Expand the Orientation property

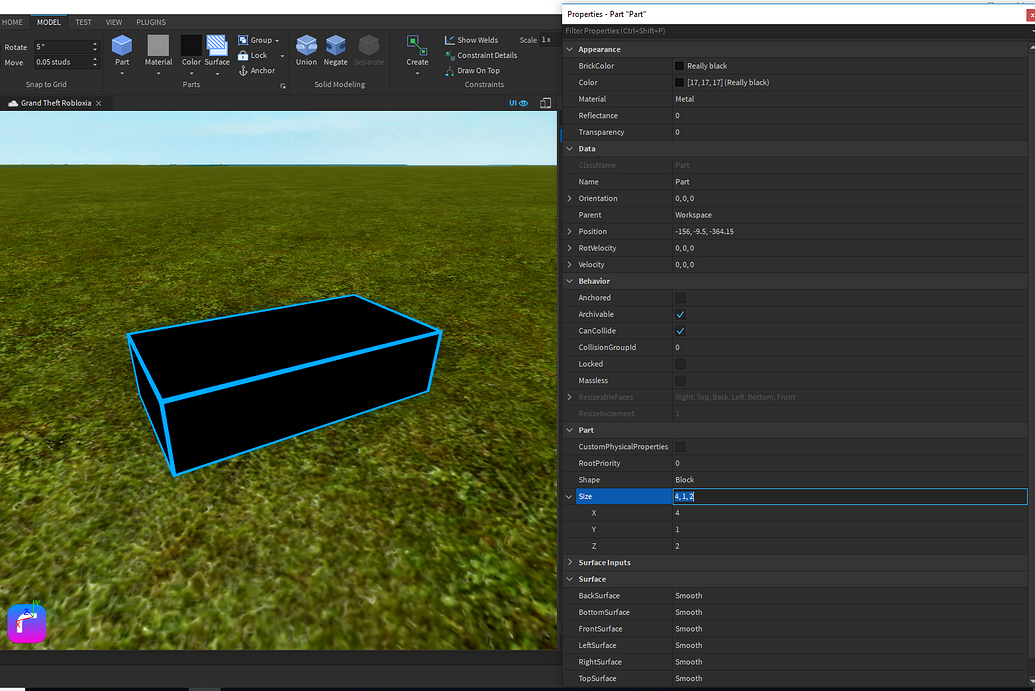click(569, 198)
